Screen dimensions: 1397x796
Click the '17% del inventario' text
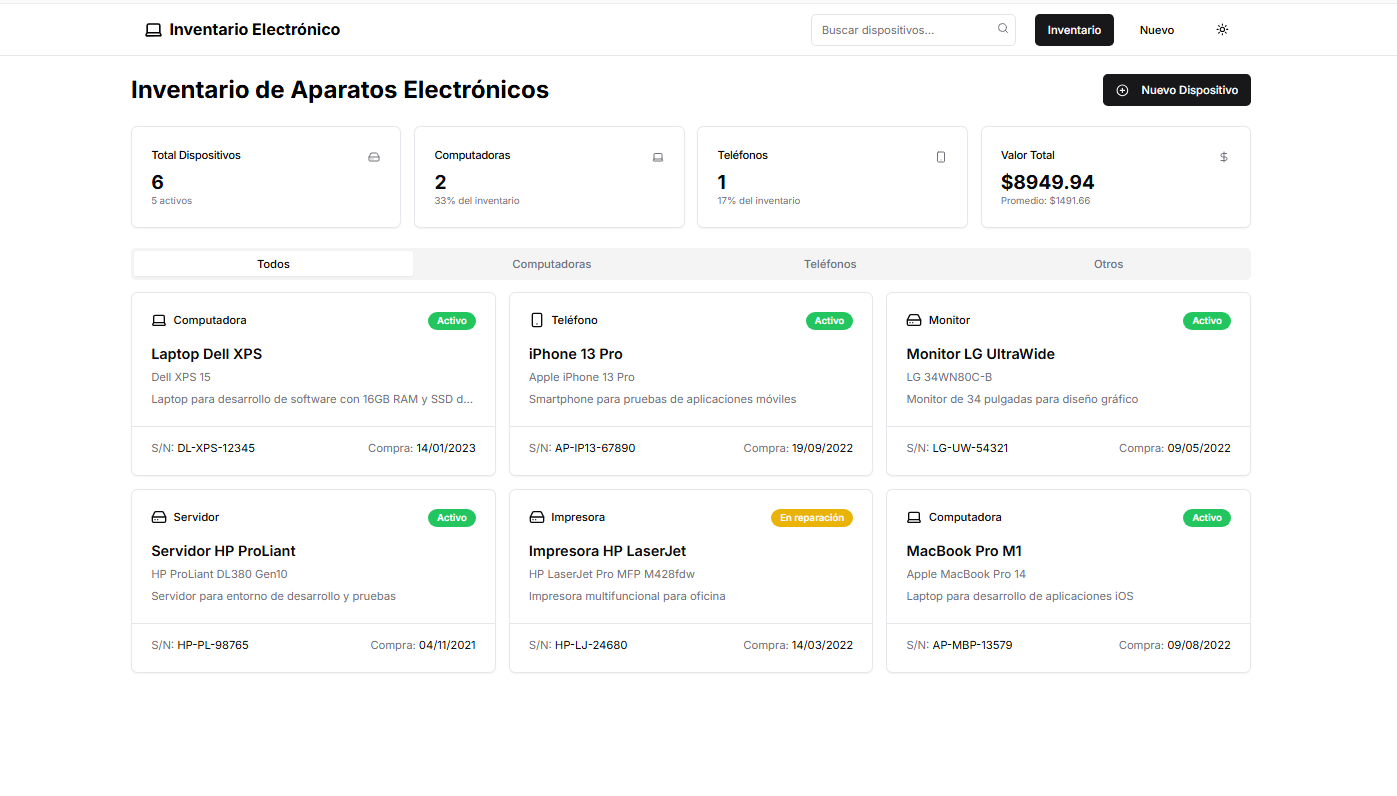point(759,201)
